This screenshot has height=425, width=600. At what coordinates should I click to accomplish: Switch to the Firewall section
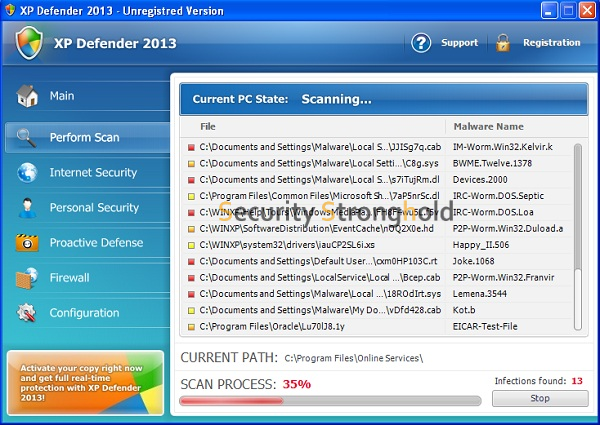[87, 278]
